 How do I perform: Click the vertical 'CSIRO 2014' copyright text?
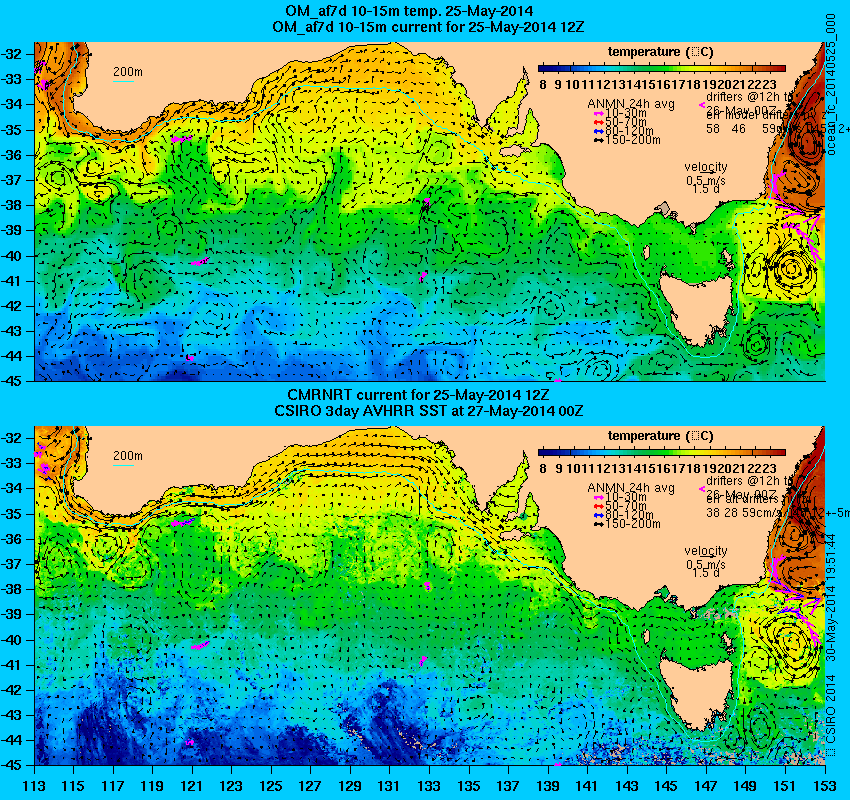tap(831, 709)
